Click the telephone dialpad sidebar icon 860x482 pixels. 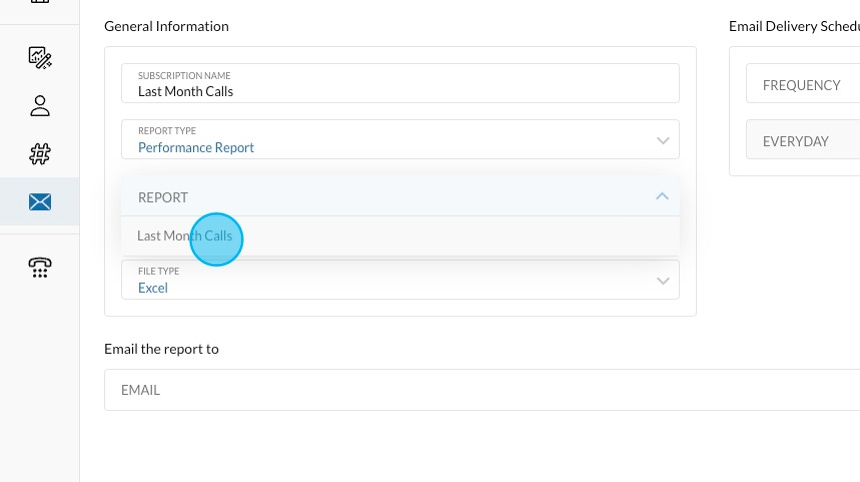[x=40, y=267]
